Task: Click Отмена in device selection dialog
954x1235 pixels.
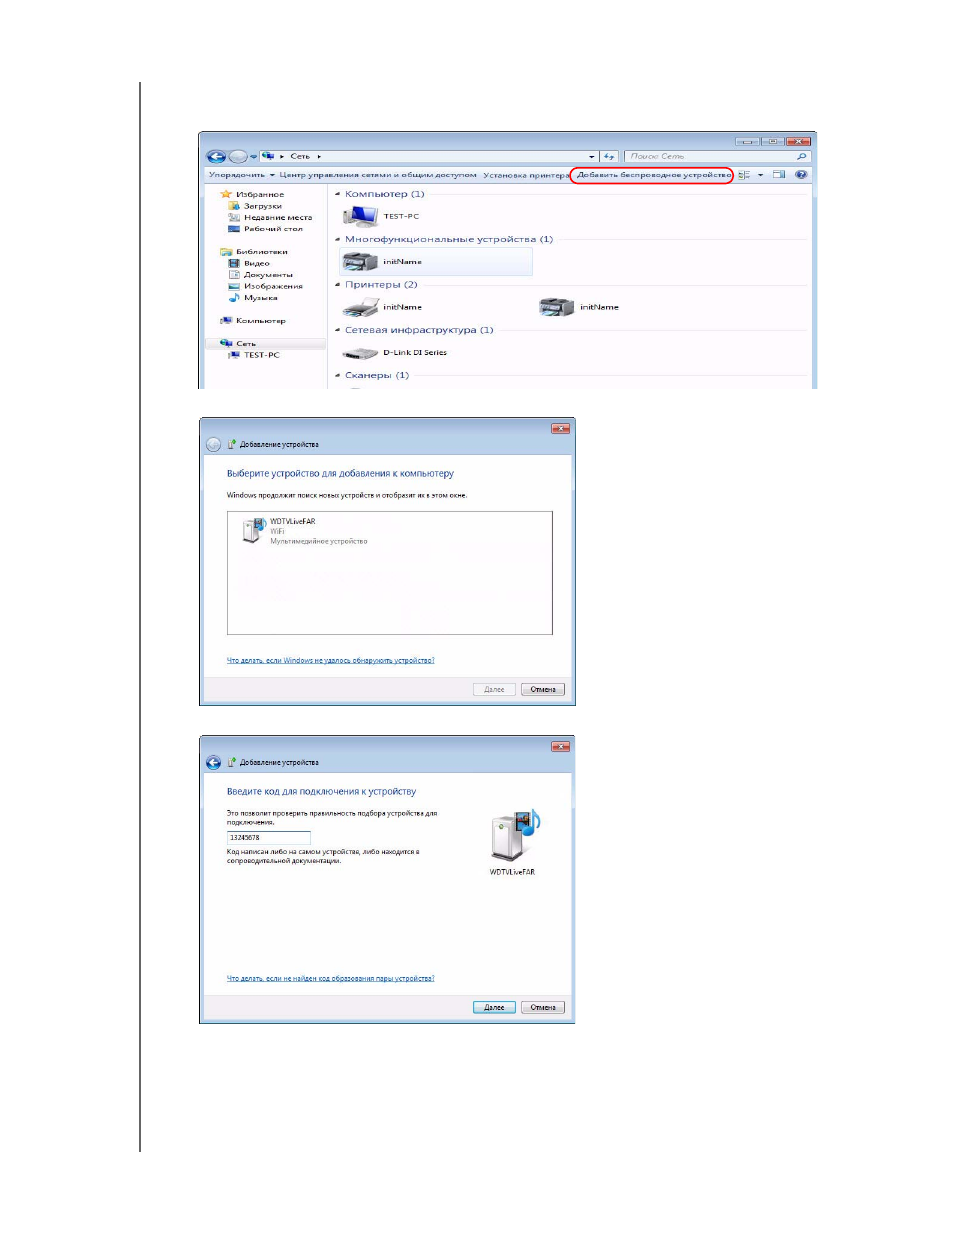Action: (x=543, y=690)
